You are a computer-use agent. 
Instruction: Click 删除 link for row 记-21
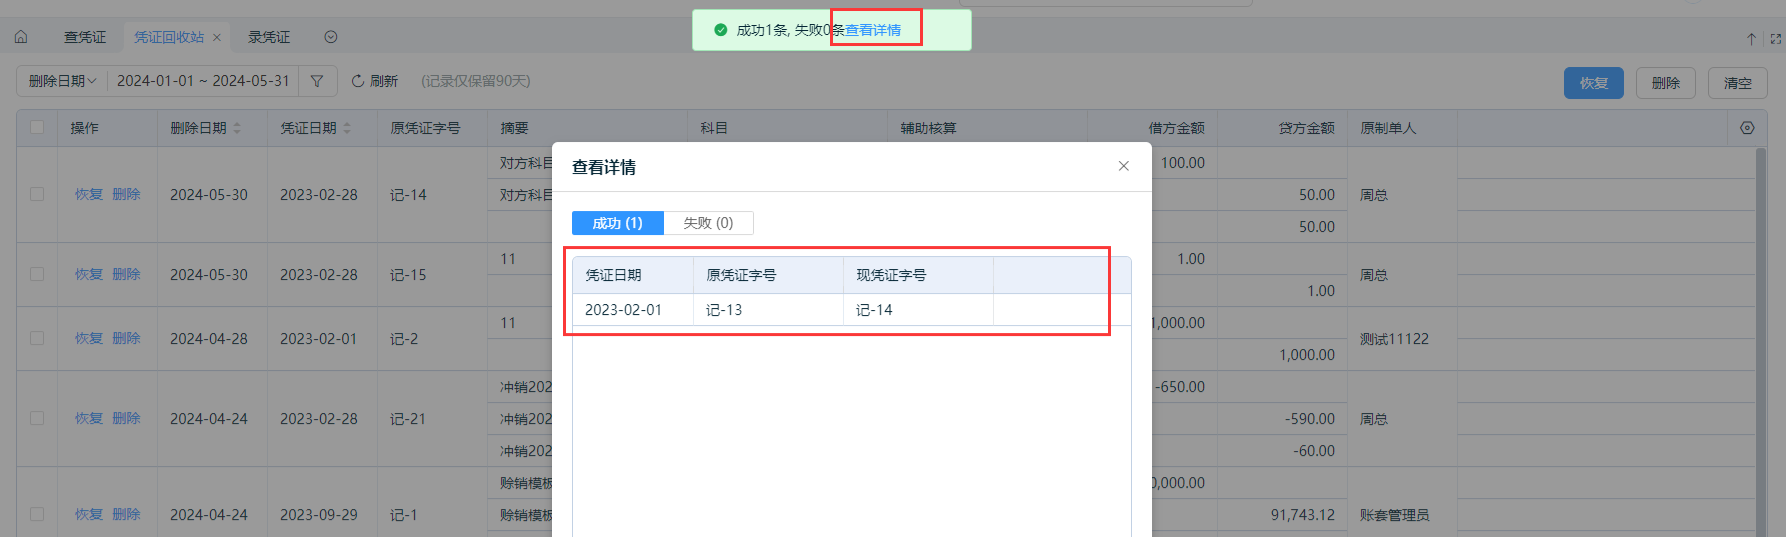(x=126, y=418)
